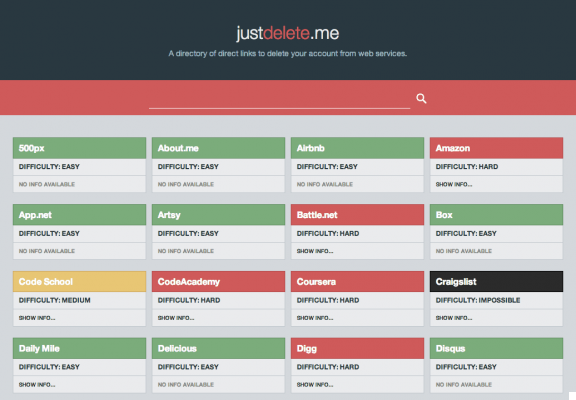Screen dimensions: 576x400
Task: Focus the search input field
Action: pos(279,98)
